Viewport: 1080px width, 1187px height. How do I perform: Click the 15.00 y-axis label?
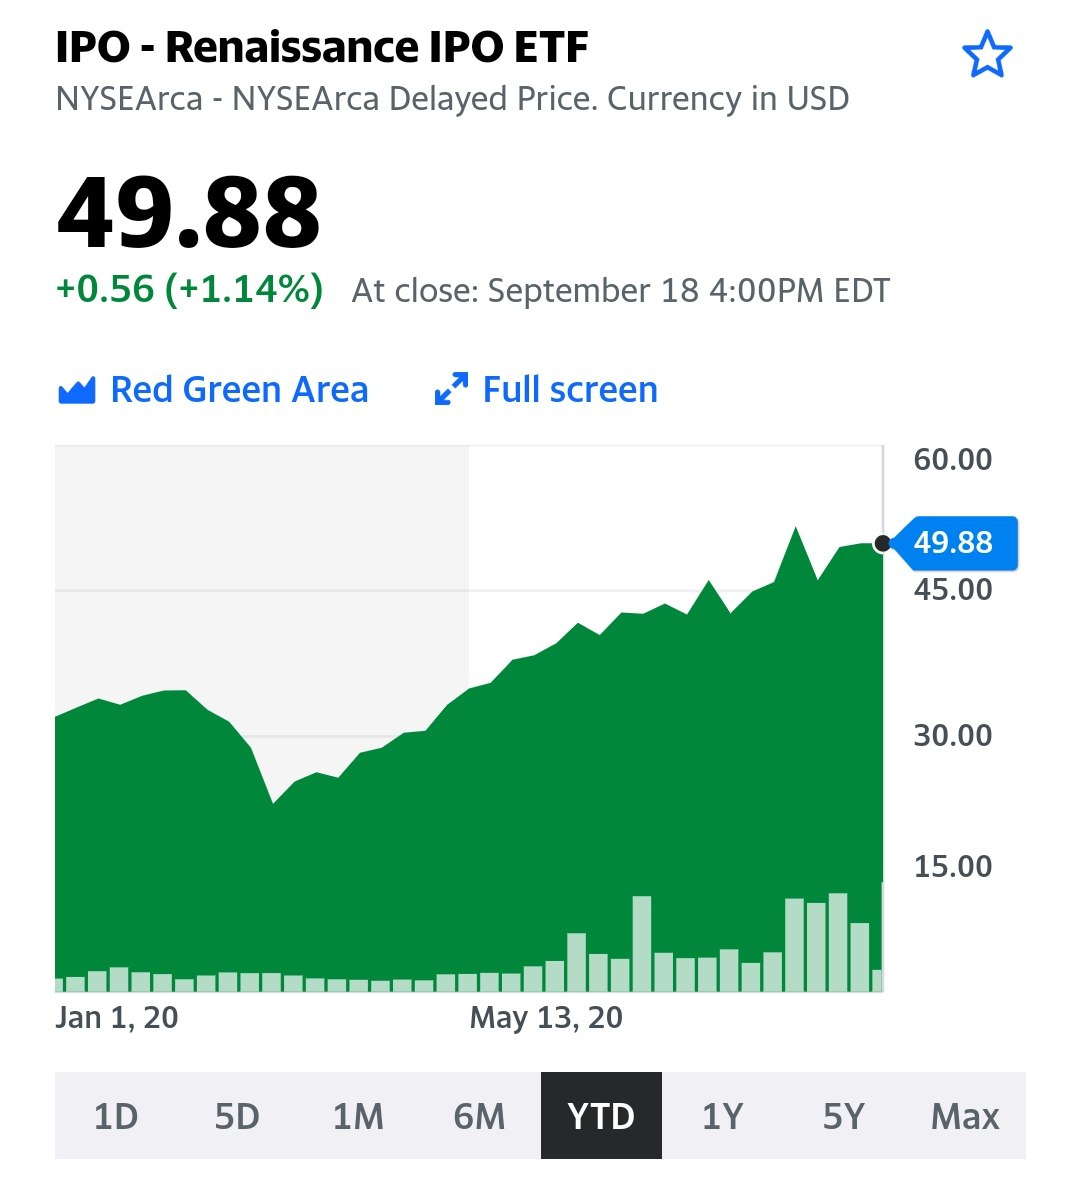(x=953, y=867)
